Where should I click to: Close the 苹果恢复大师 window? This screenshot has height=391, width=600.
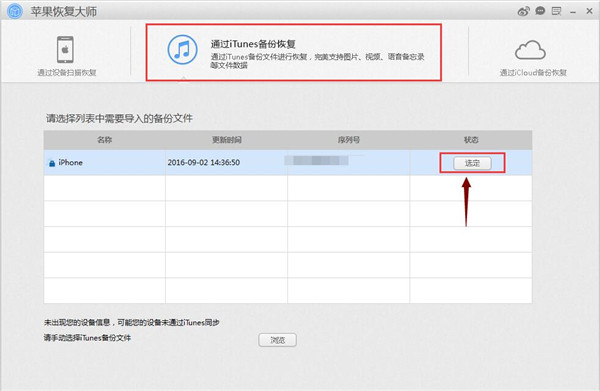click(589, 11)
